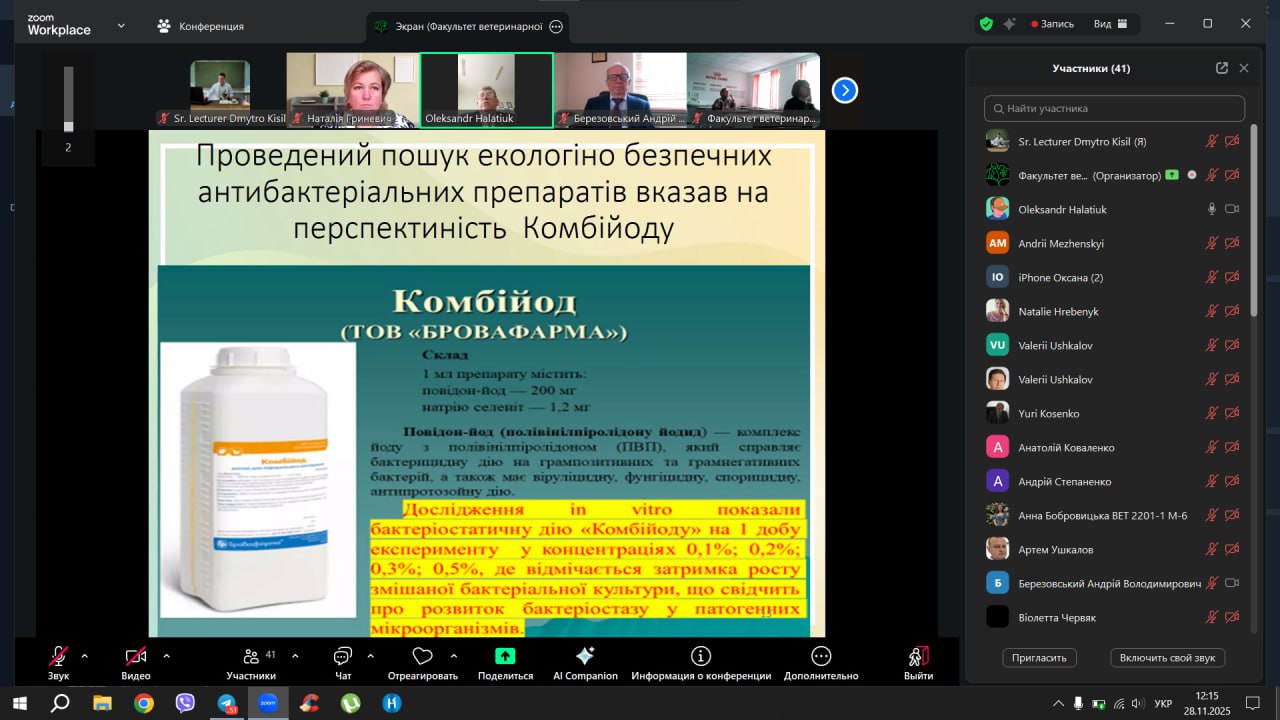Click the green Share screen icon

[x=505, y=656]
